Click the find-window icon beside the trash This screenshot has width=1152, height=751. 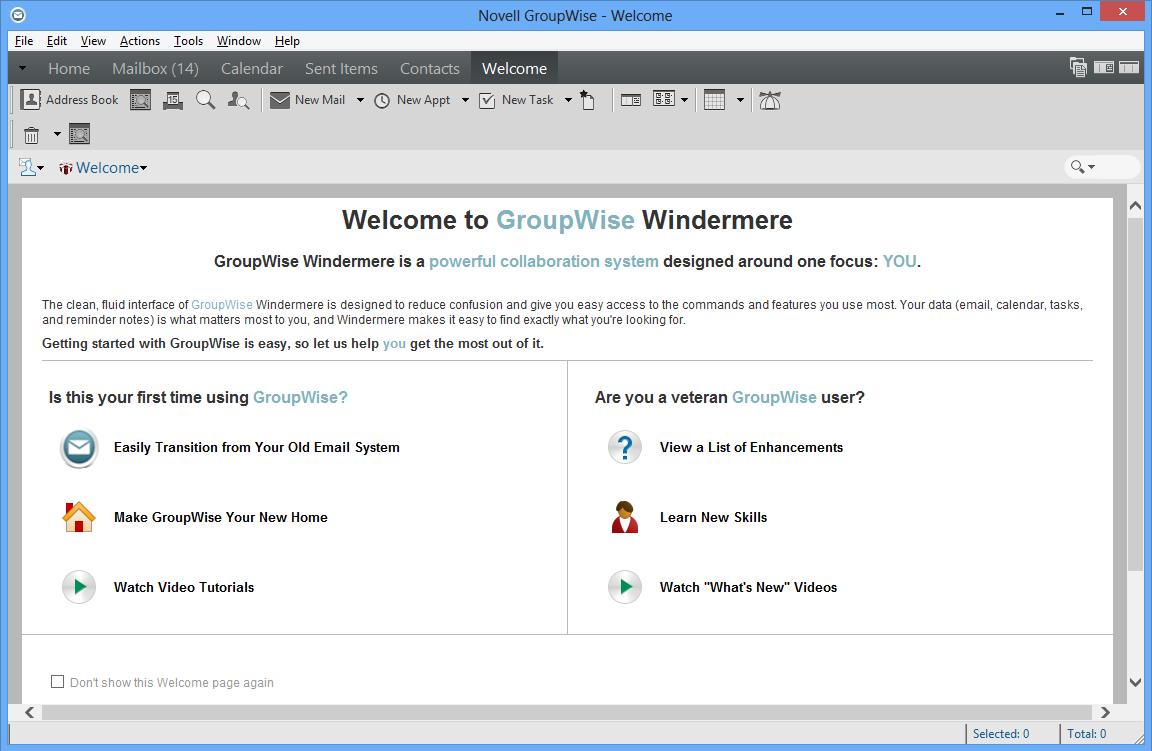tap(79, 134)
